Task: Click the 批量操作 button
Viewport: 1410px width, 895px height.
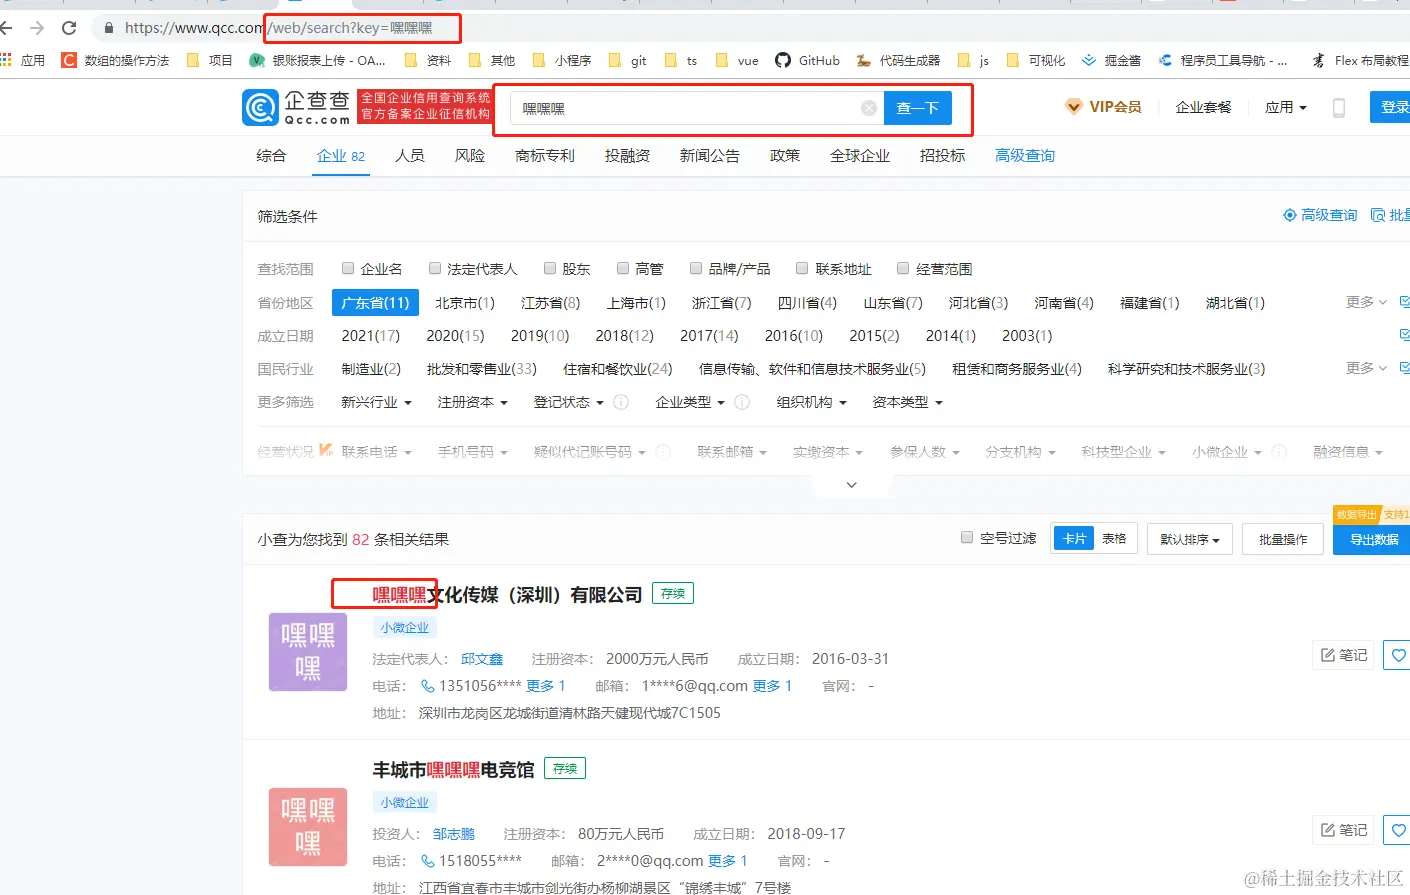Action: pyautogui.click(x=1283, y=539)
